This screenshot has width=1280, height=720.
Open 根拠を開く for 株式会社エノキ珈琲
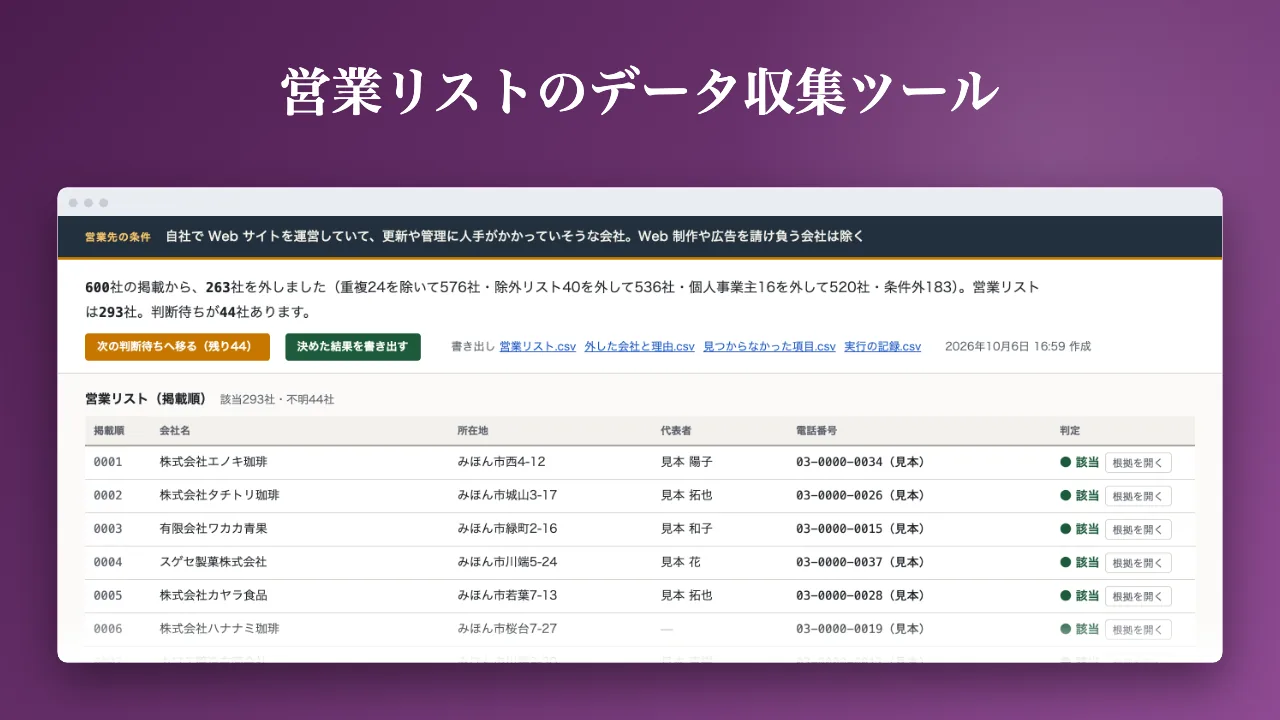point(1138,463)
